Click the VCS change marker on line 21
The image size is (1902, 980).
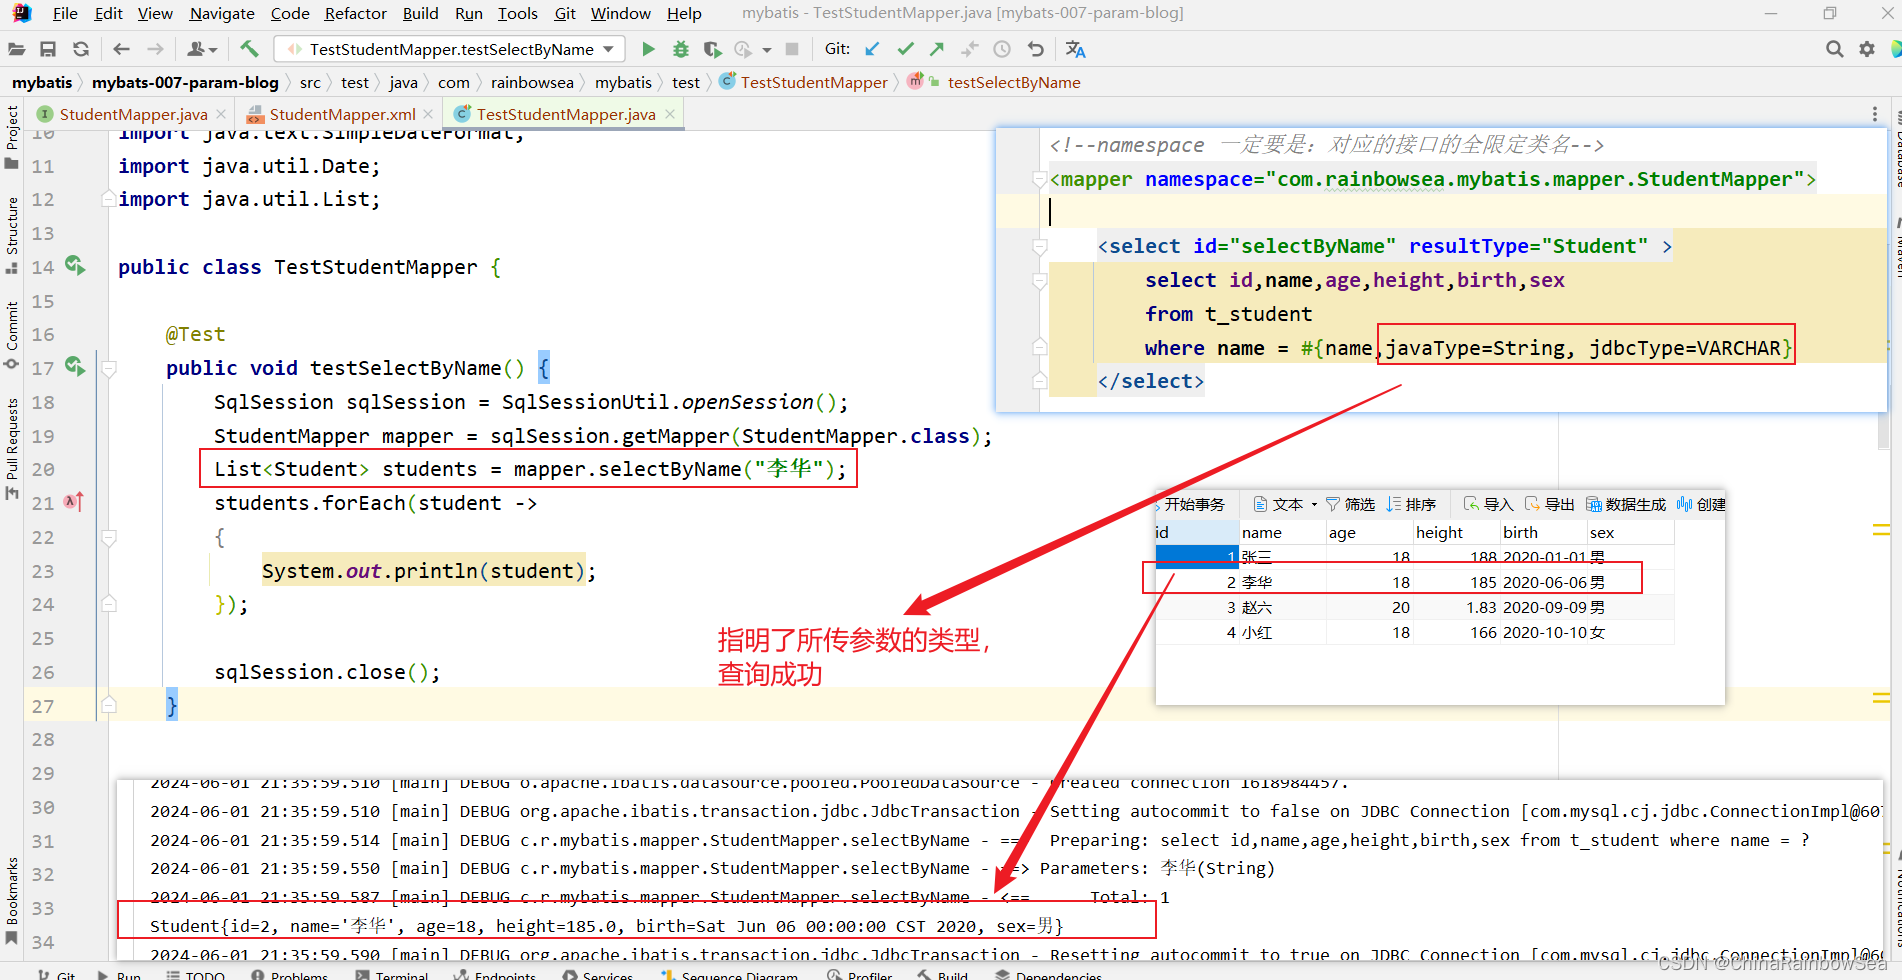[74, 501]
